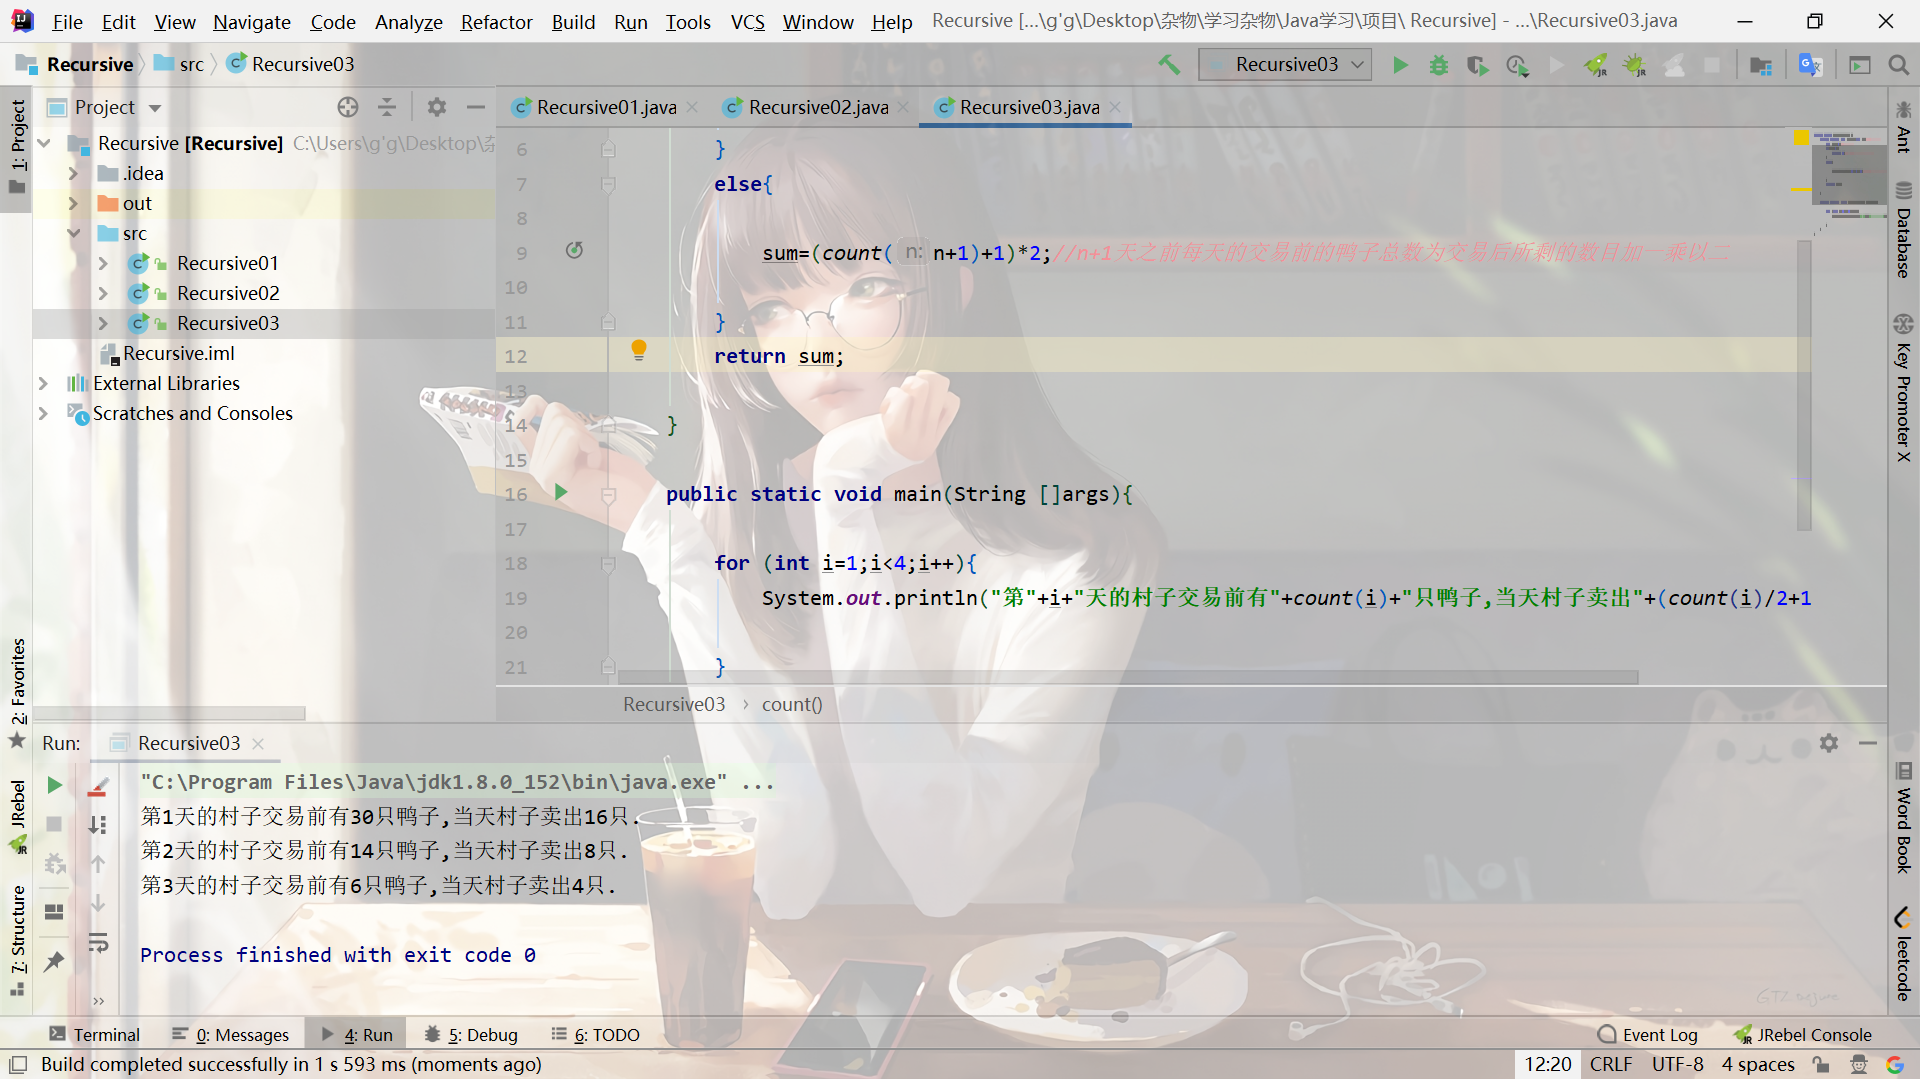
Task: Toggle scroll to end in Run console
Action: pyautogui.click(x=98, y=824)
